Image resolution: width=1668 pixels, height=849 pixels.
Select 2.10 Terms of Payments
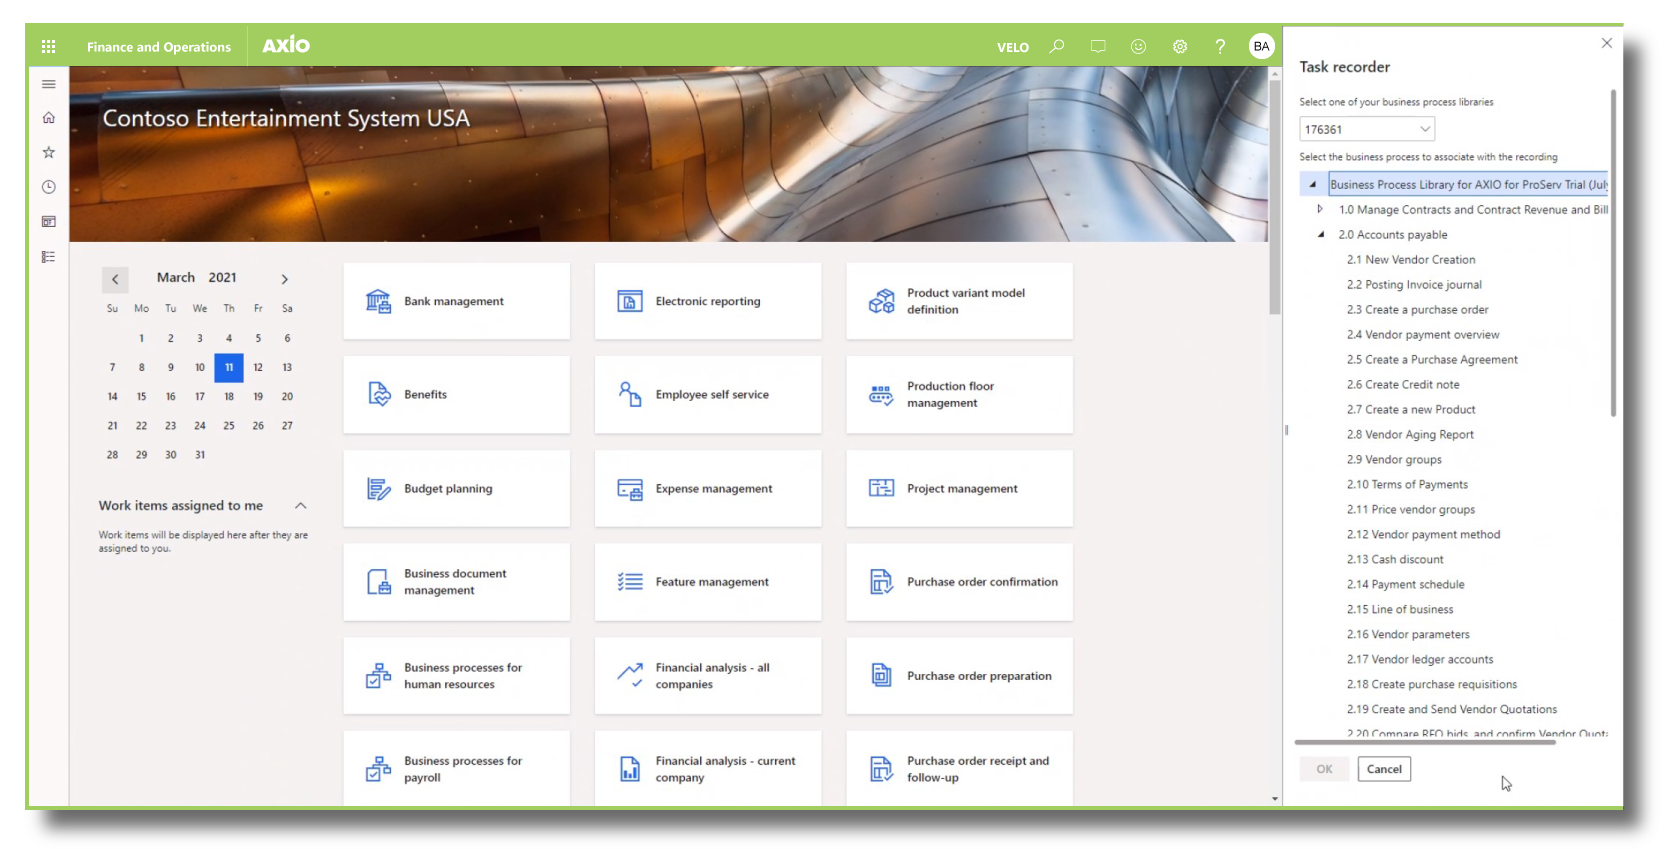pos(1407,484)
